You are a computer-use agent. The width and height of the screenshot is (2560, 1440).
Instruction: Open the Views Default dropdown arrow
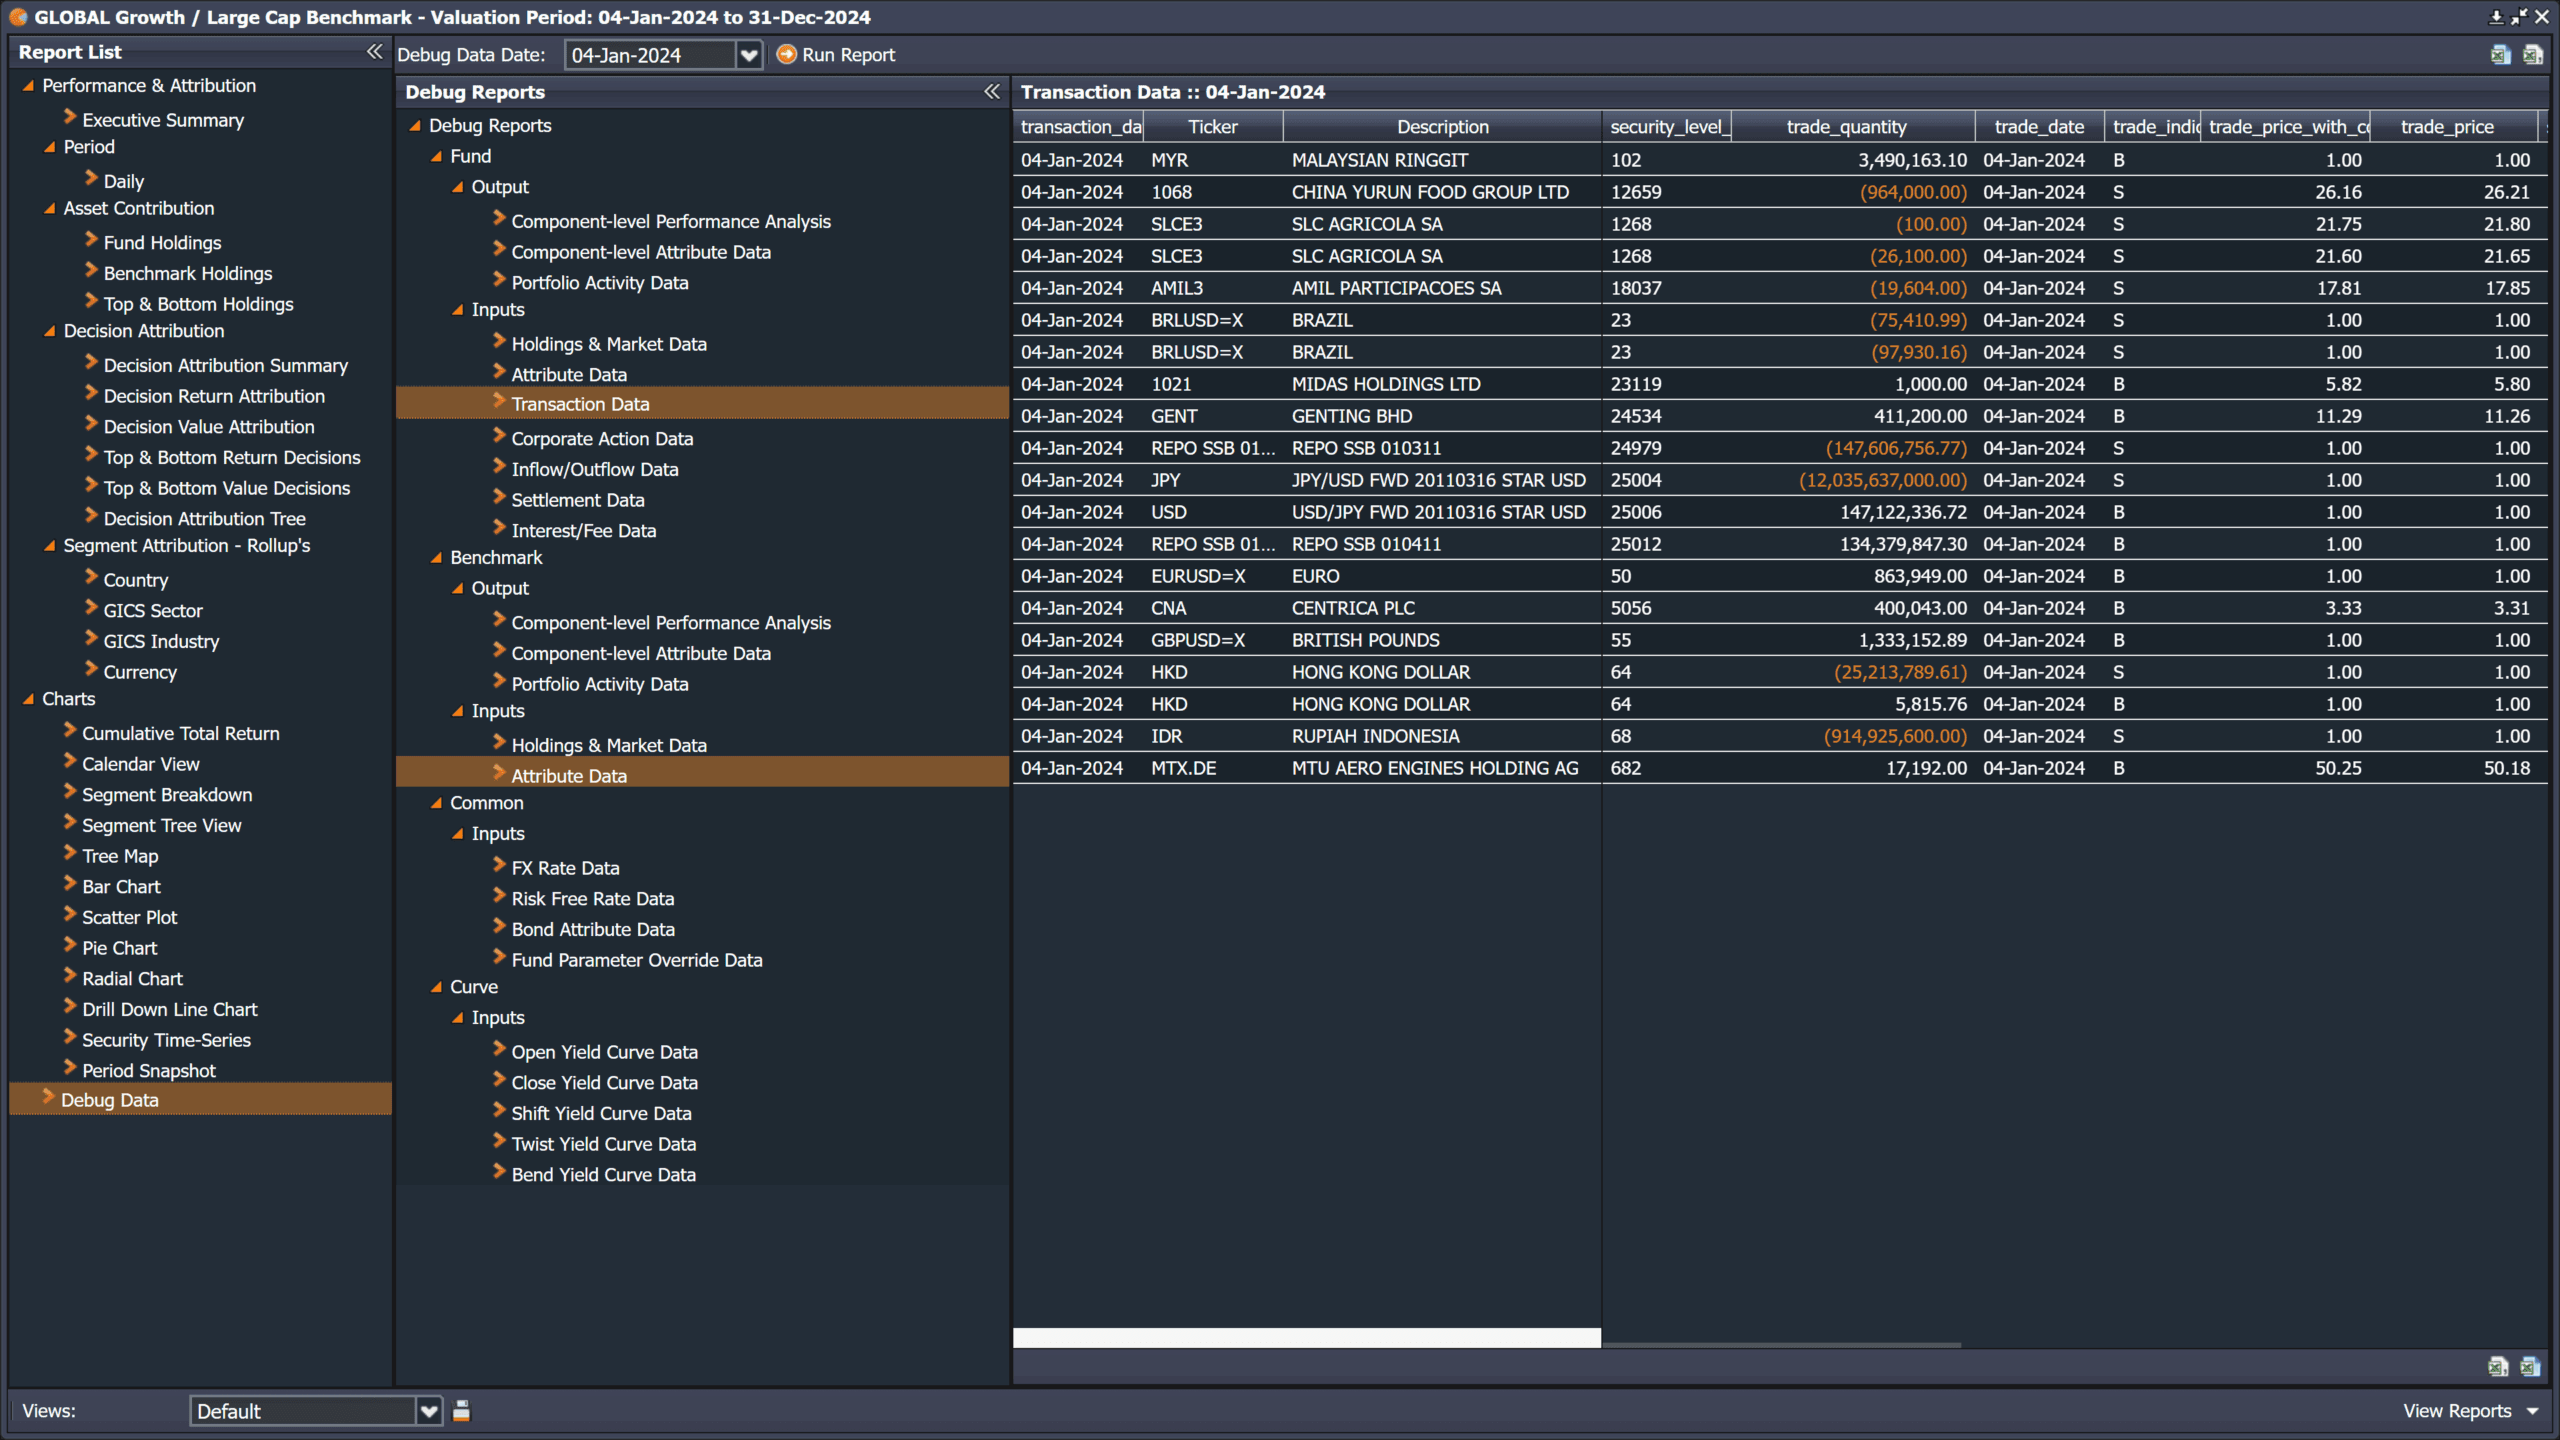coord(429,1411)
